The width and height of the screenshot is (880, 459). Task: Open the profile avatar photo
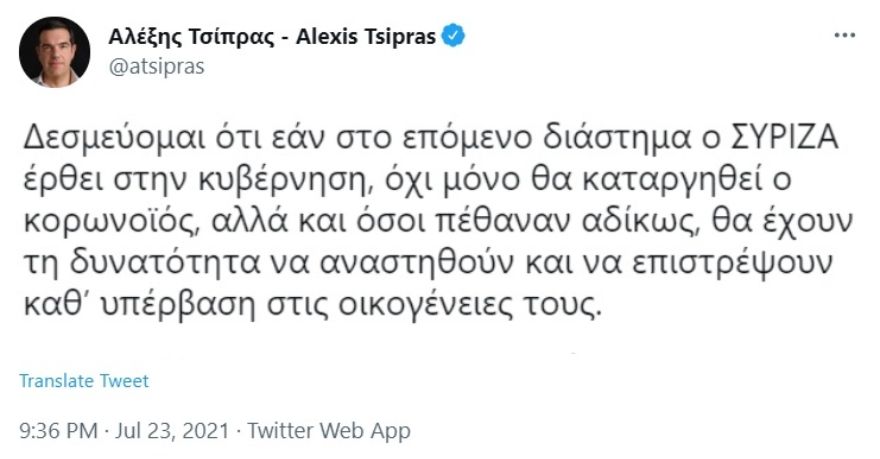[x=54, y=51]
